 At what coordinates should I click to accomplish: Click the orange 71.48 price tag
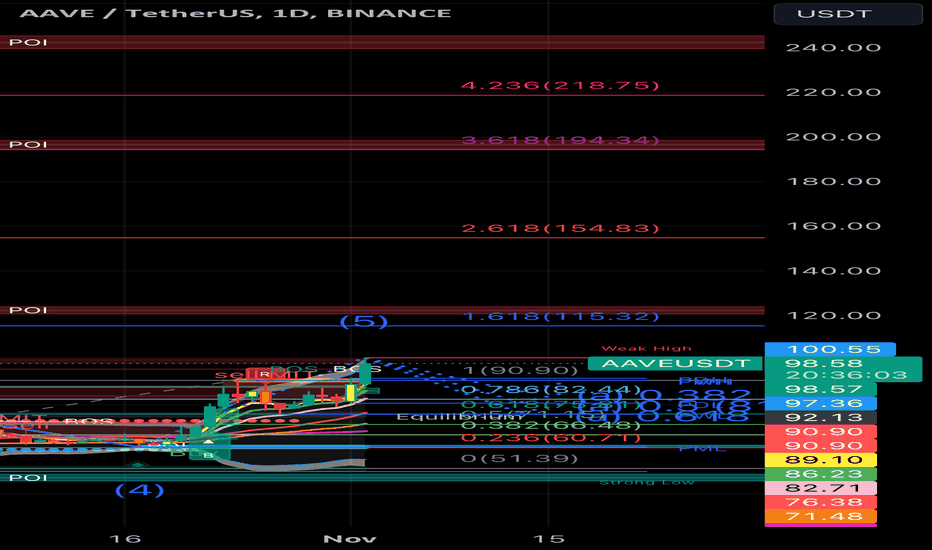coord(820,516)
